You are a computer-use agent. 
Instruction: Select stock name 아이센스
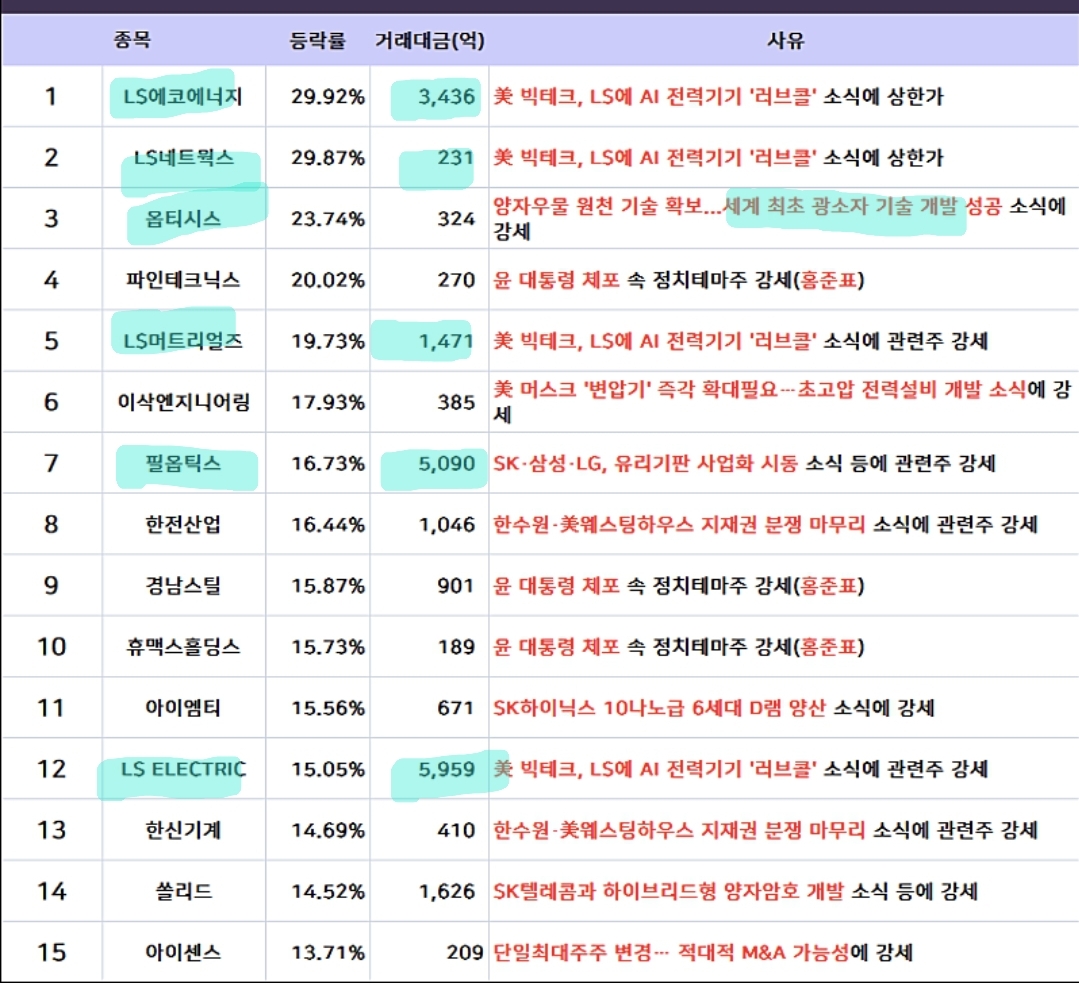pos(182,952)
